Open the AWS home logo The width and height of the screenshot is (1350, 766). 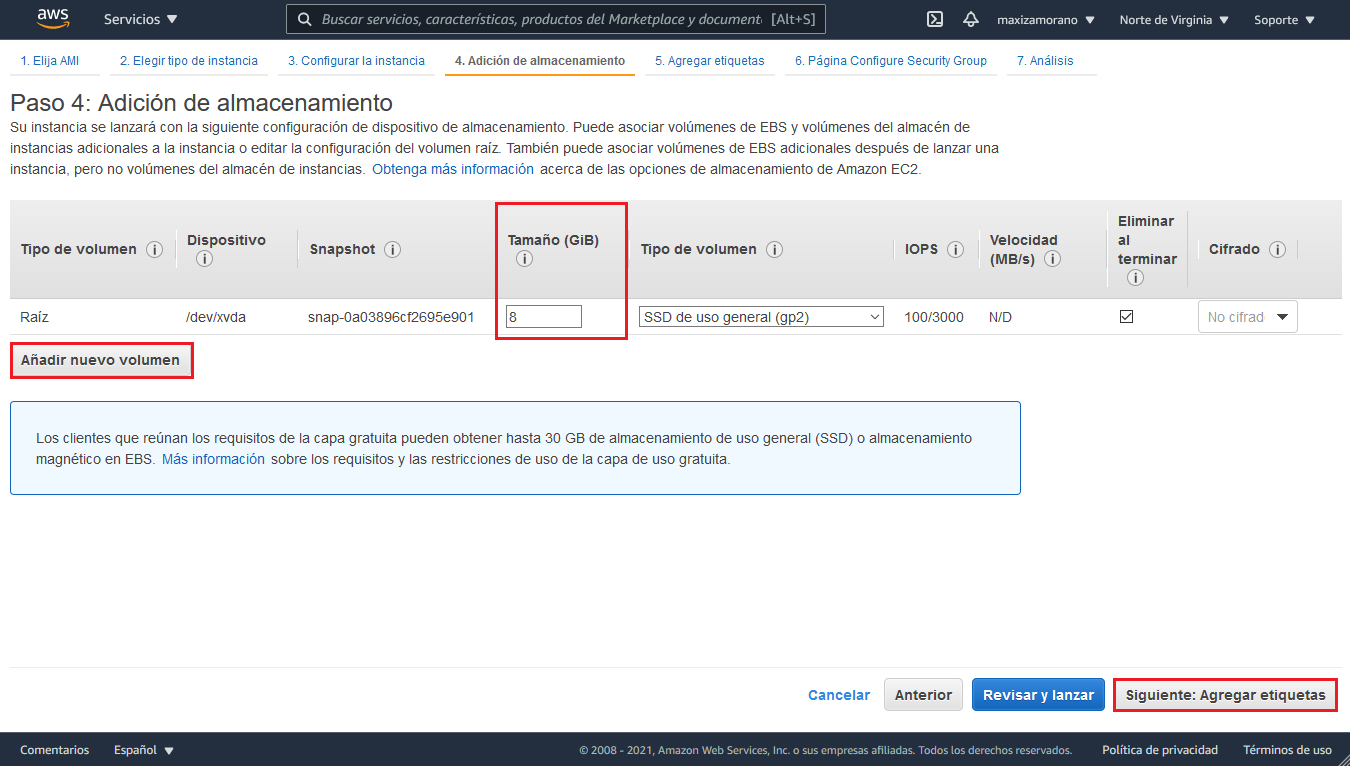tap(52, 18)
